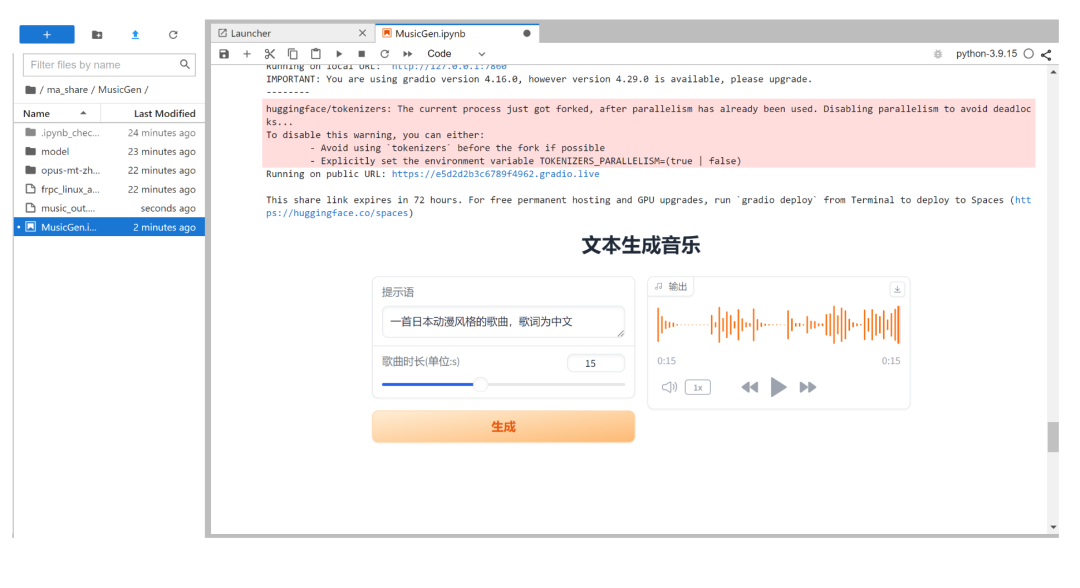1080x588 pixels.
Task: Click the orange 生成 generate button
Action: point(503,427)
